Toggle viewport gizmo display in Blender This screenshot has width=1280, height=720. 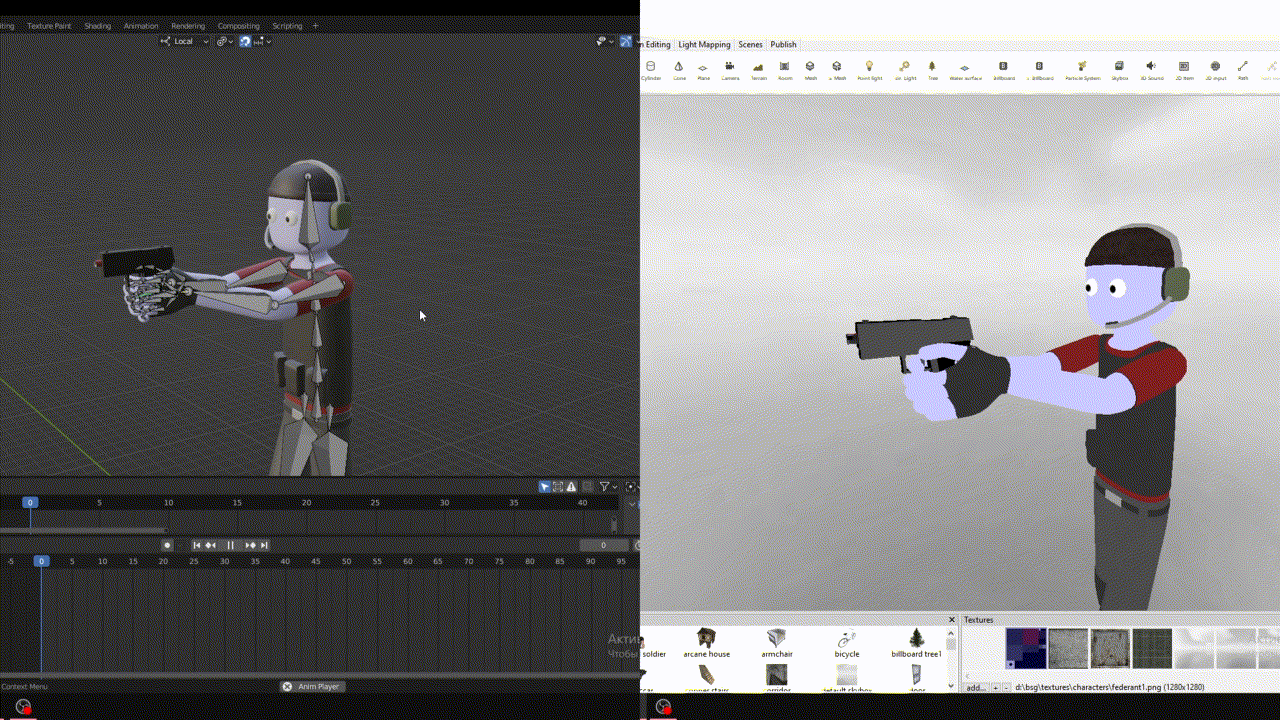(x=625, y=41)
